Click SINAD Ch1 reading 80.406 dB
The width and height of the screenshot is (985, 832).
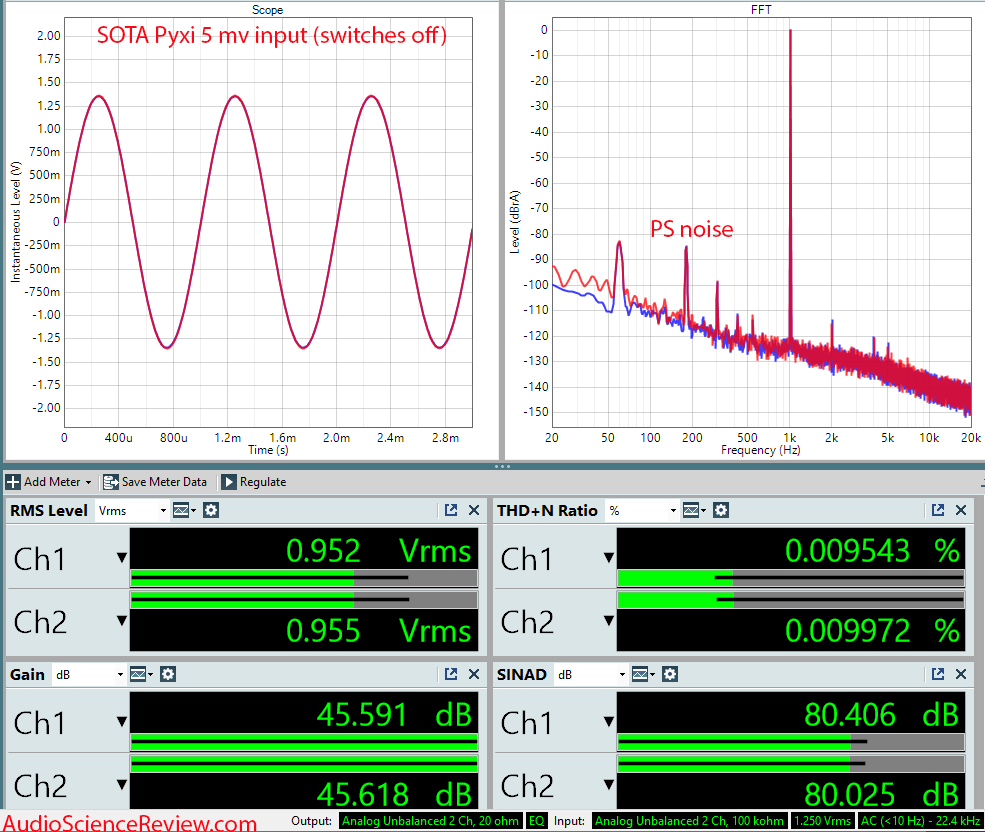[x=881, y=714]
